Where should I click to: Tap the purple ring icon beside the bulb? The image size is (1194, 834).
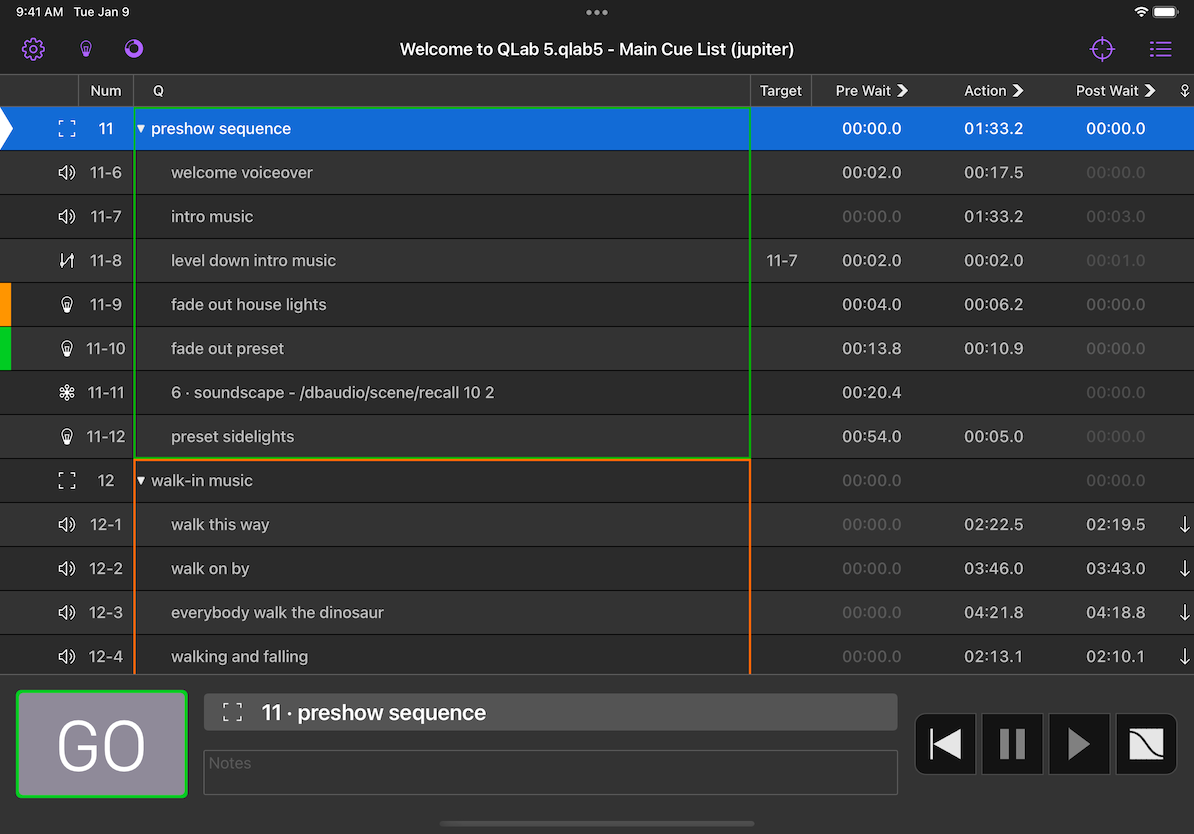133,48
